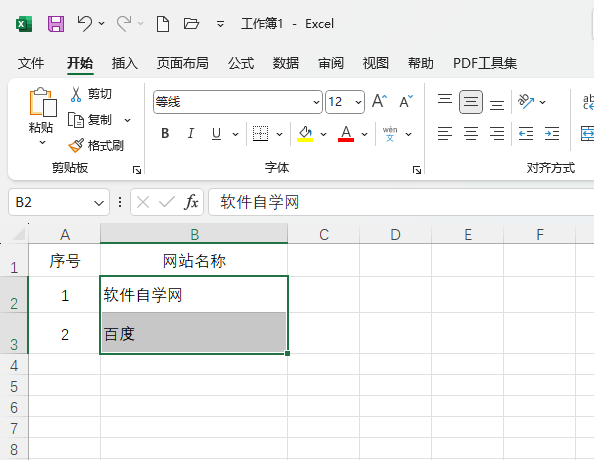
Task: Decrease indent in alignment group
Action: pos(526,134)
